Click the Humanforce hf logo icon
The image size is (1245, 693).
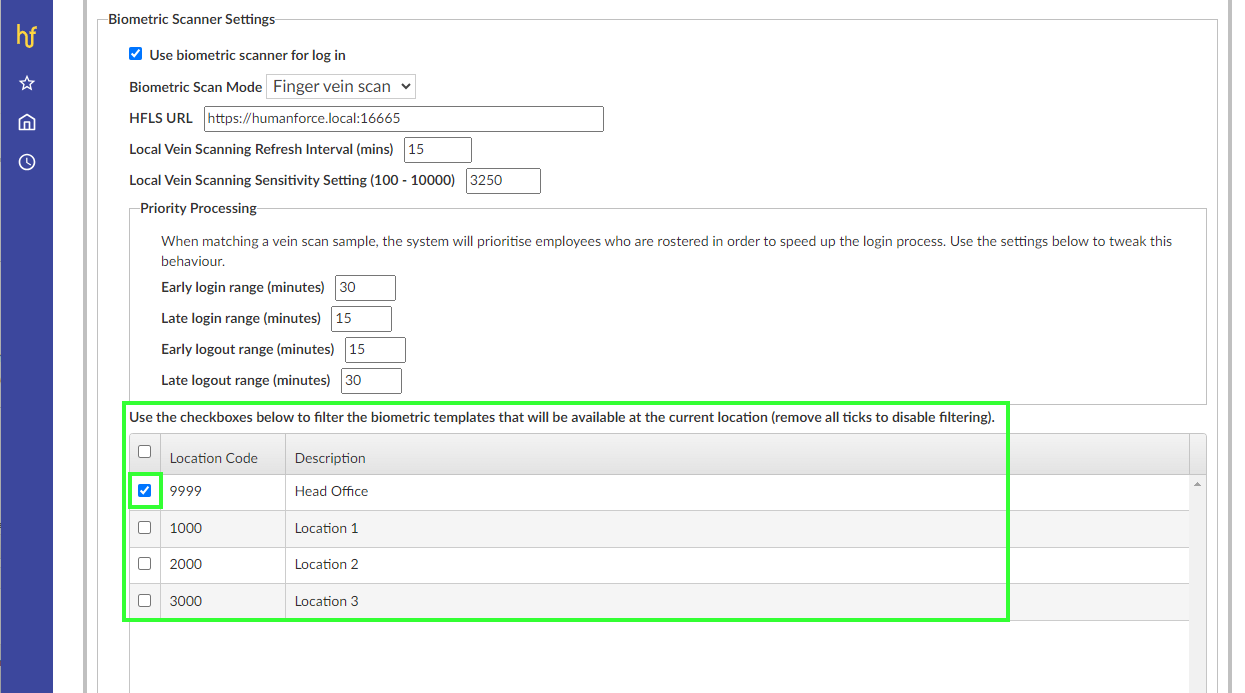pos(27,37)
